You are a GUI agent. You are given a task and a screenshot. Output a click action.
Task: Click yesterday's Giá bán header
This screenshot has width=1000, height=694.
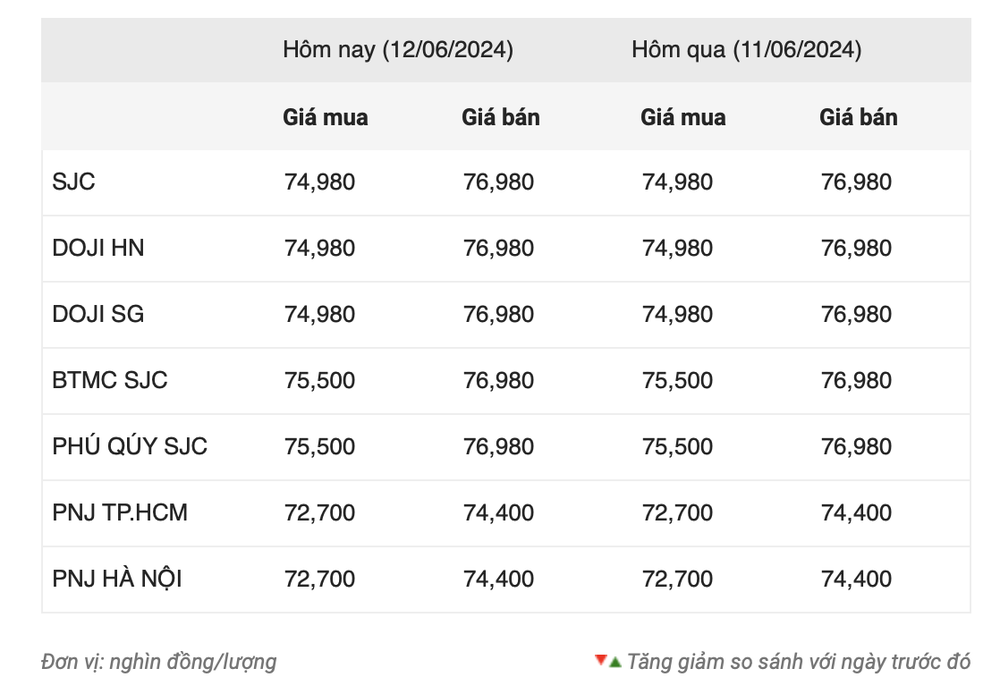(858, 117)
